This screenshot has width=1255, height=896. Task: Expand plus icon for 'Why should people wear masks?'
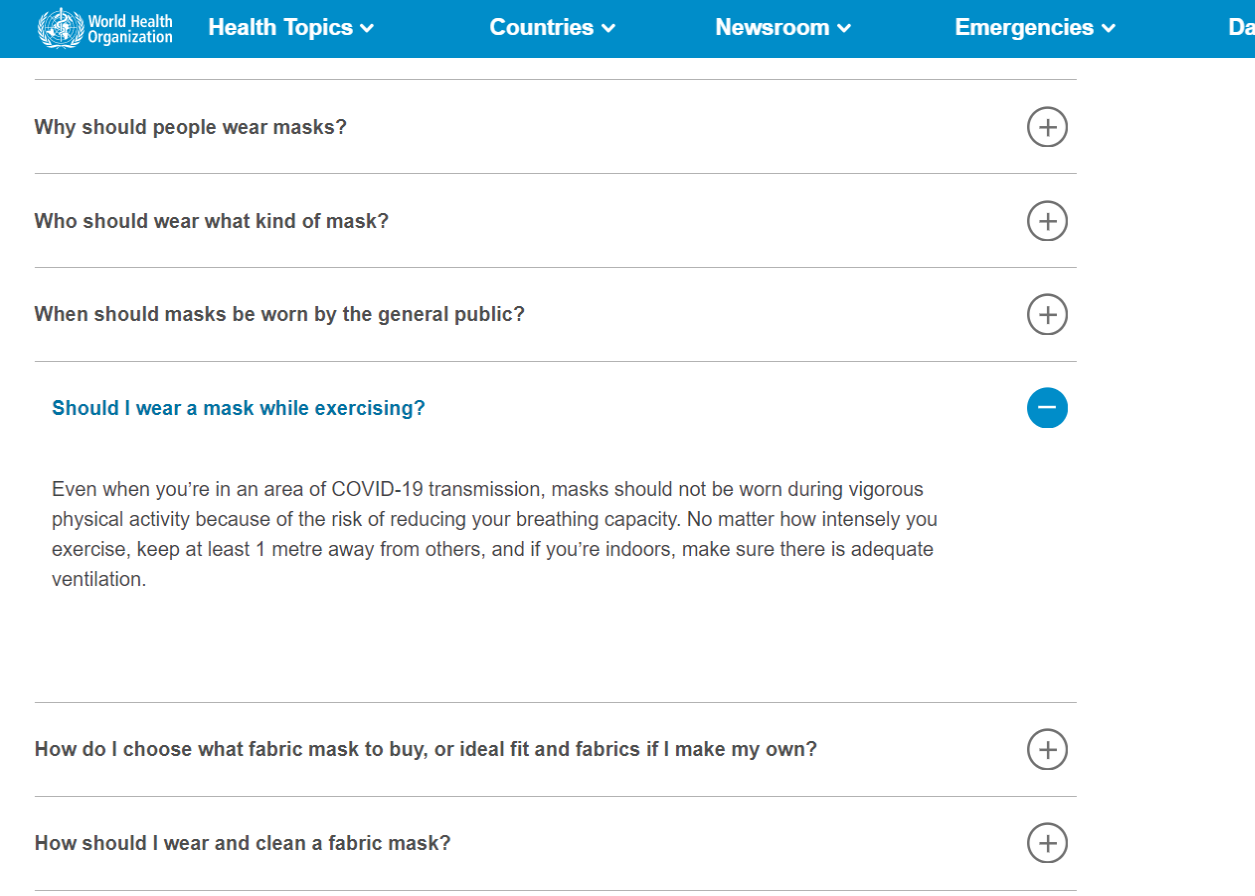tap(1047, 127)
